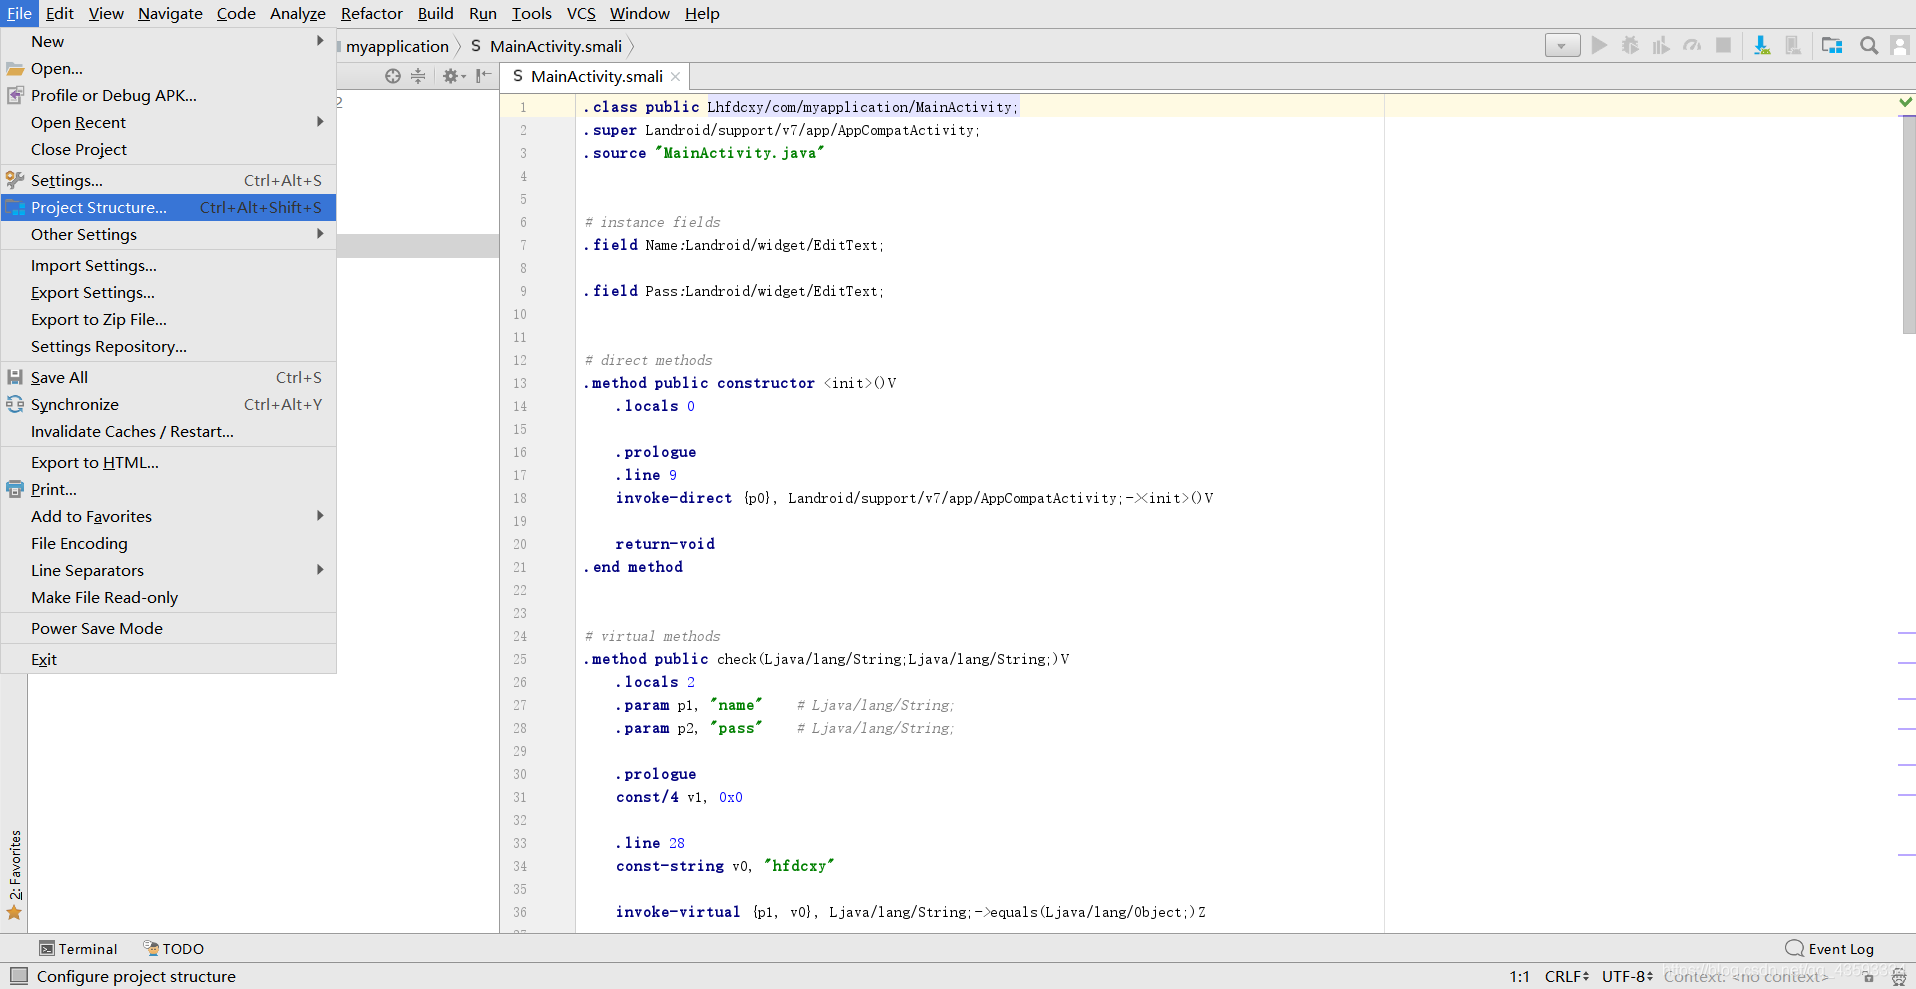The width and height of the screenshot is (1916, 989).
Task: Click Open... in the File menu
Action: pos(168,68)
